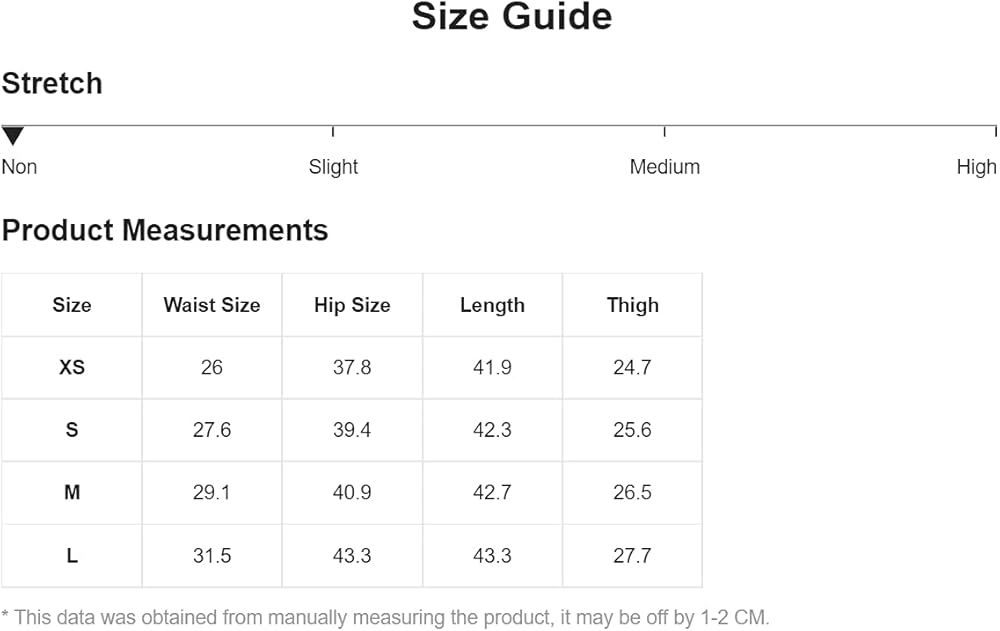Select the S size row label
Image resolution: width=1000 pixels, height=631 pixels.
(71, 430)
